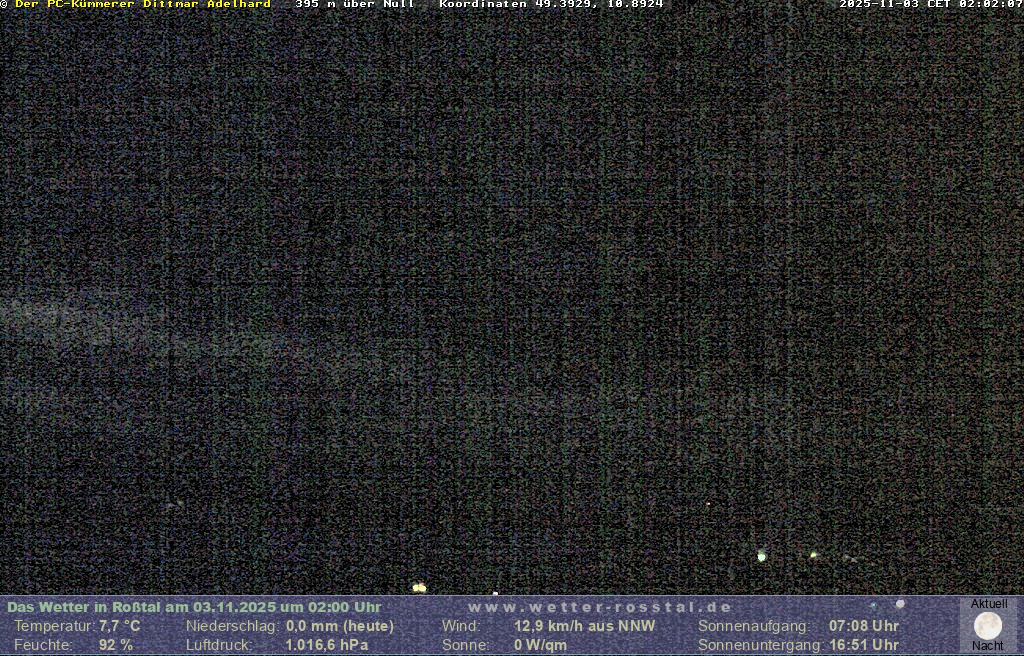Click the Der PC-Kümmerer Dittmar Adelhard credit
Image resolution: width=1024 pixels, height=656 pixels.
click(142, 5)
